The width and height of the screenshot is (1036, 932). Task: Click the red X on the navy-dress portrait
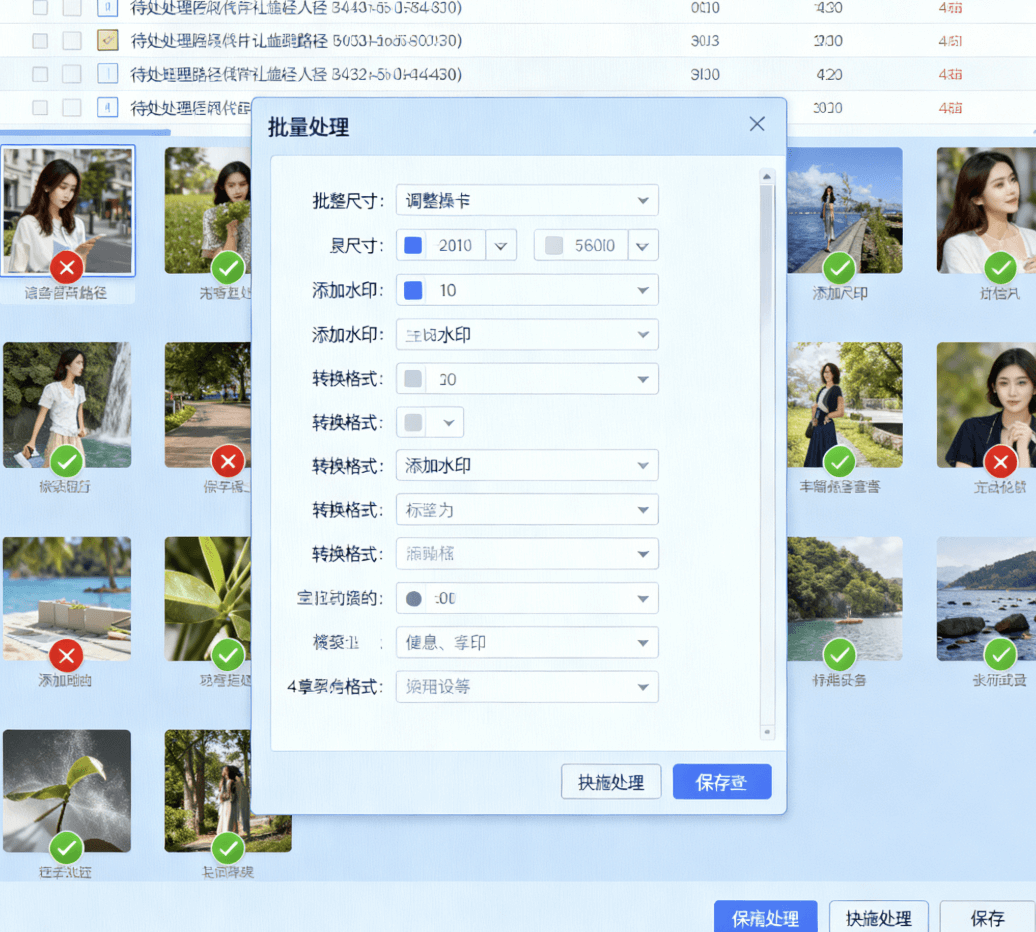[x=1000, y=461]
